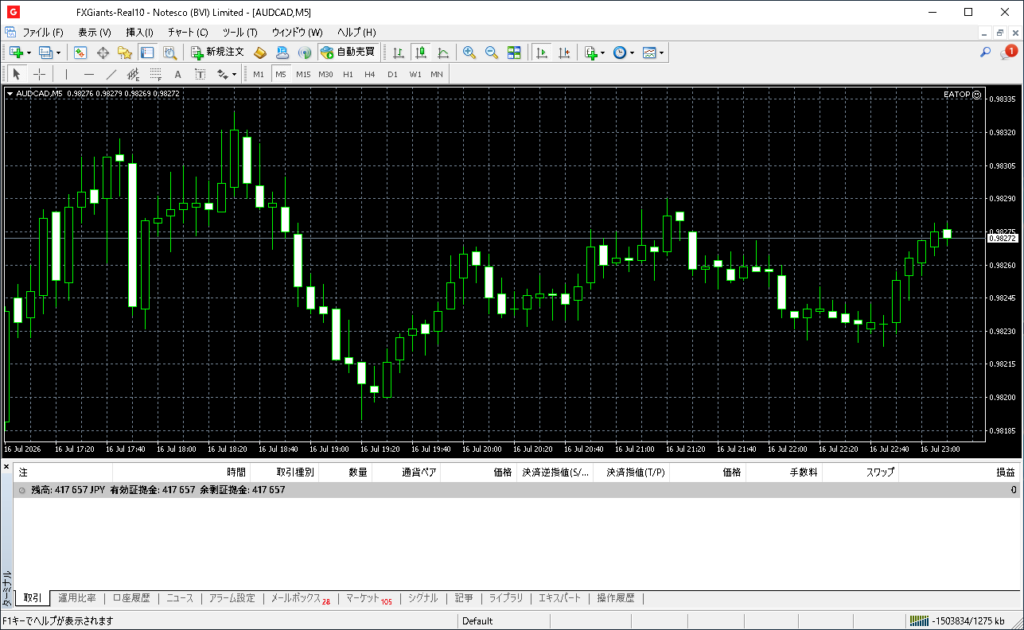Click the 新規注文 new order button
1024x630 pixels.
pos(217,53)
